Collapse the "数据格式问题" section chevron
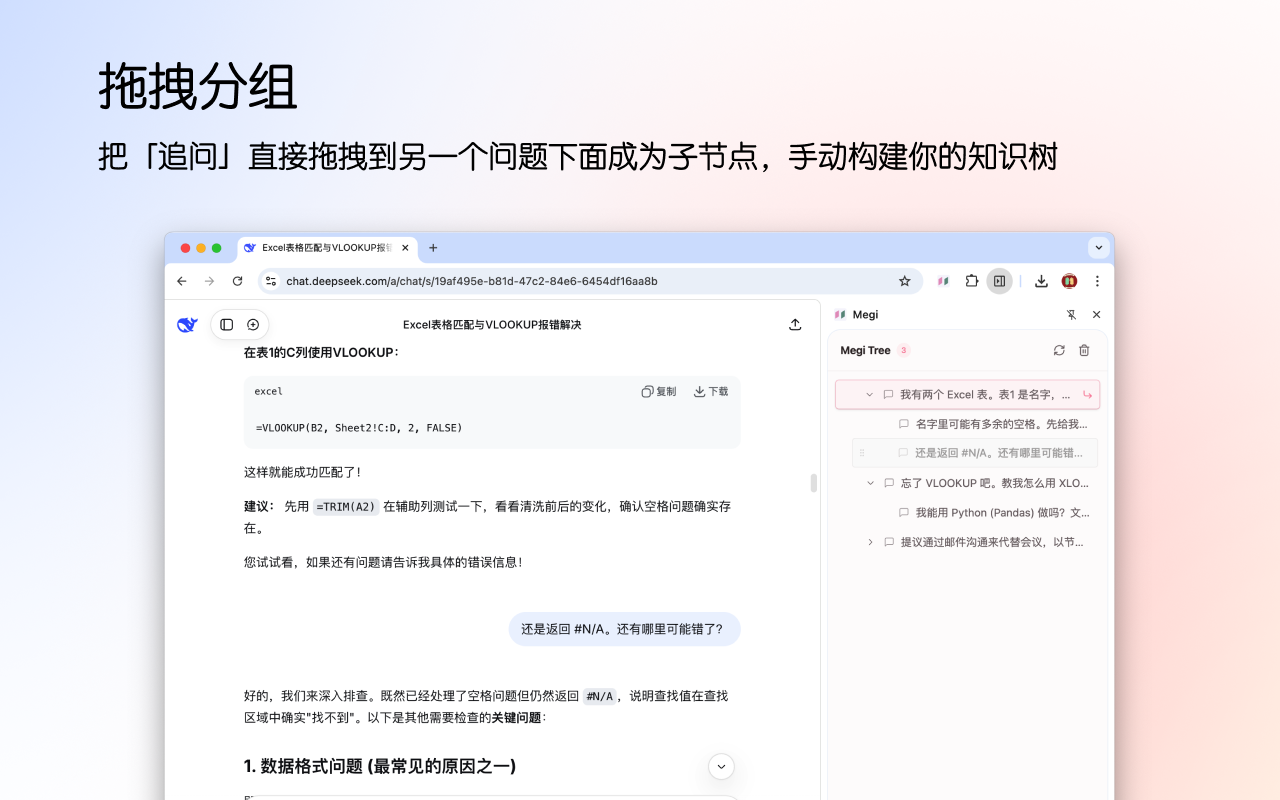Viewport: 1280px width, 800px height. tap(720, 766)
